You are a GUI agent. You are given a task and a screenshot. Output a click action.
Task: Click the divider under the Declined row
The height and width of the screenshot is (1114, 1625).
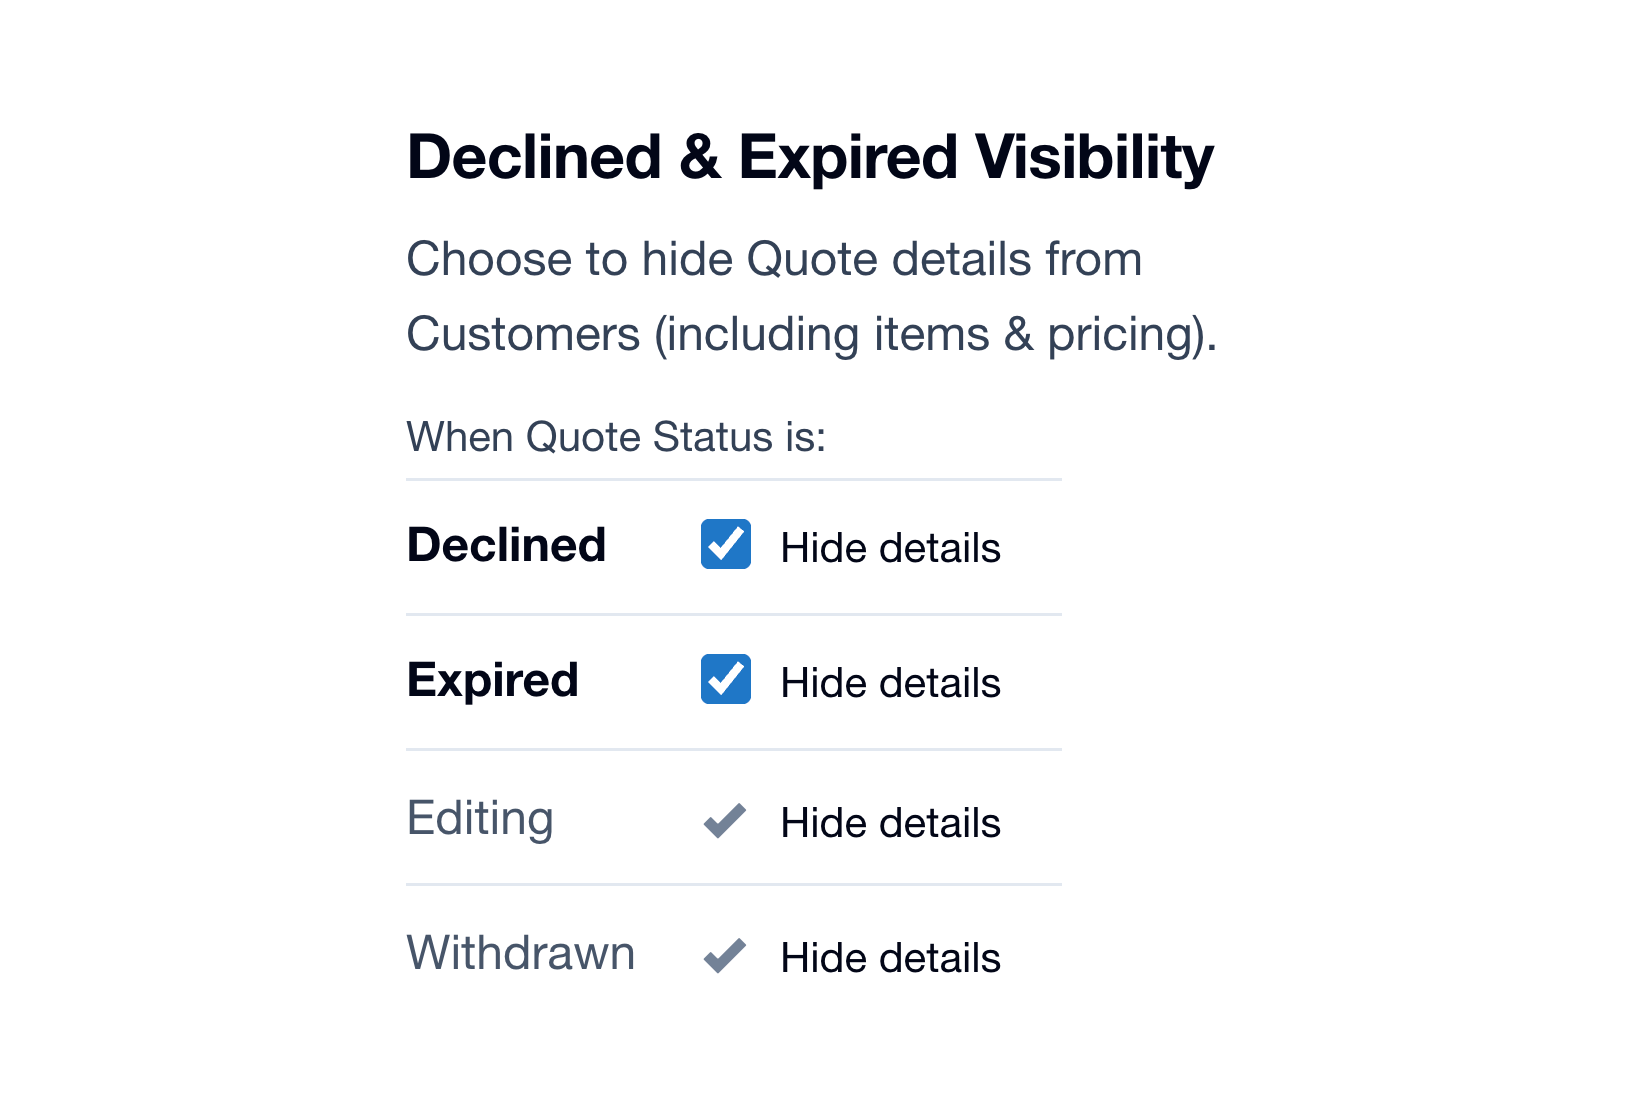point(733,613)
